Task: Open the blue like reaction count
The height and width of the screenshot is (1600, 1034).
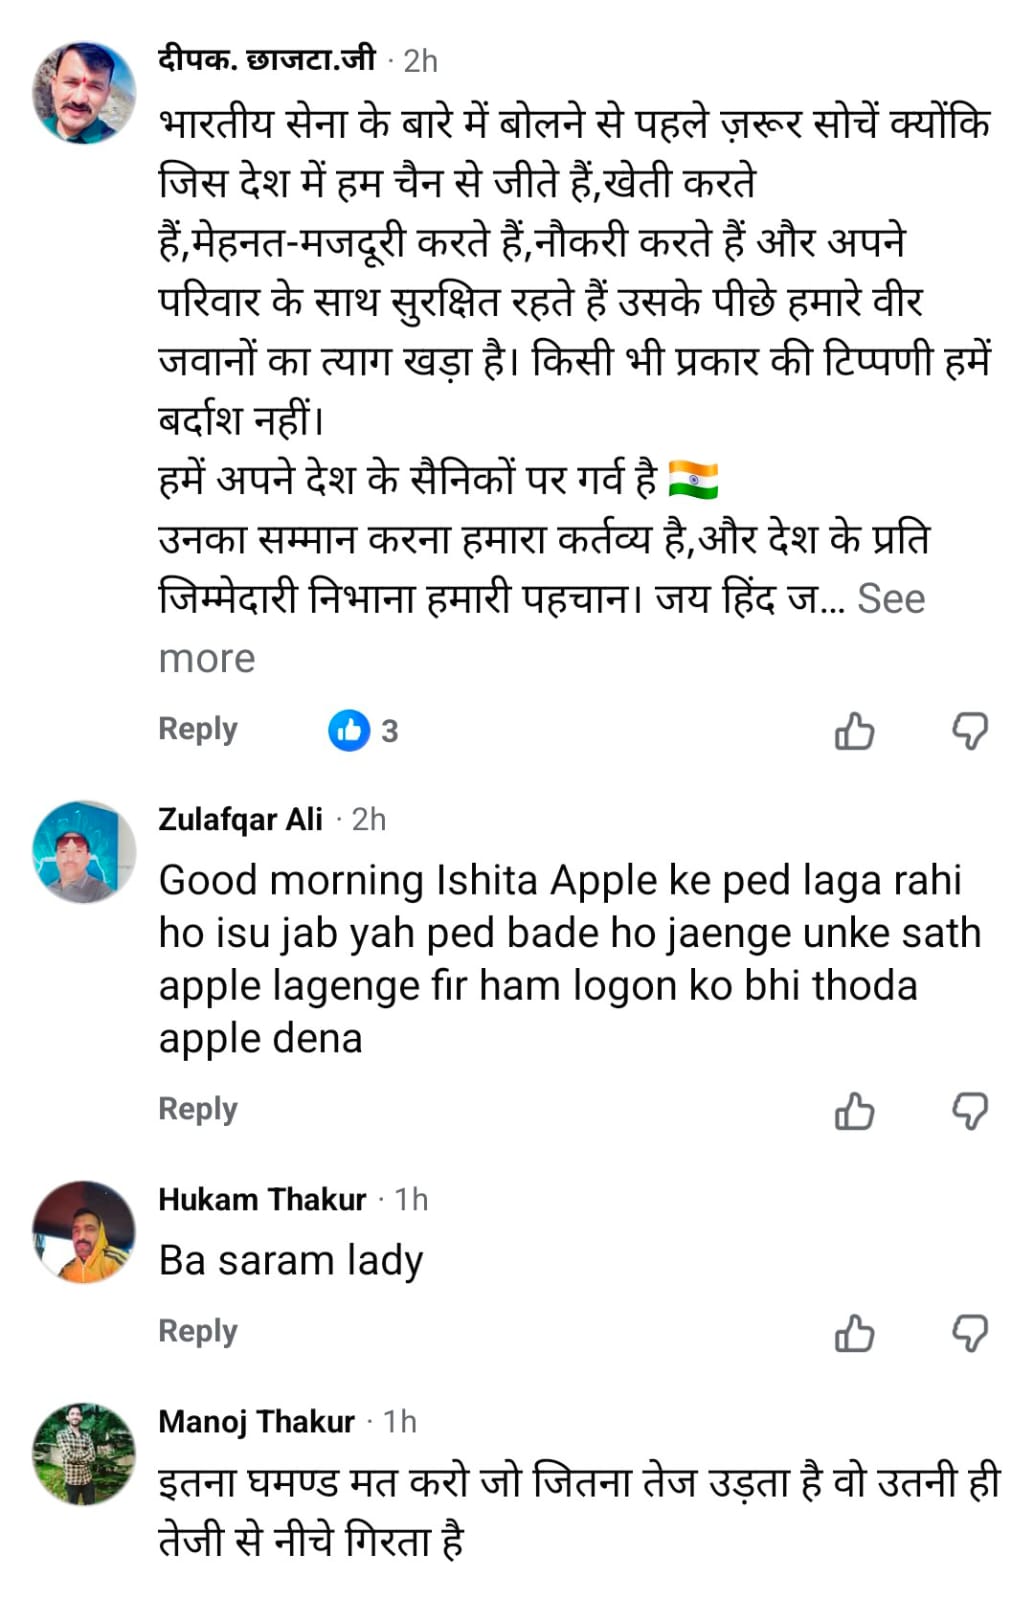Action: pos(364,731)
